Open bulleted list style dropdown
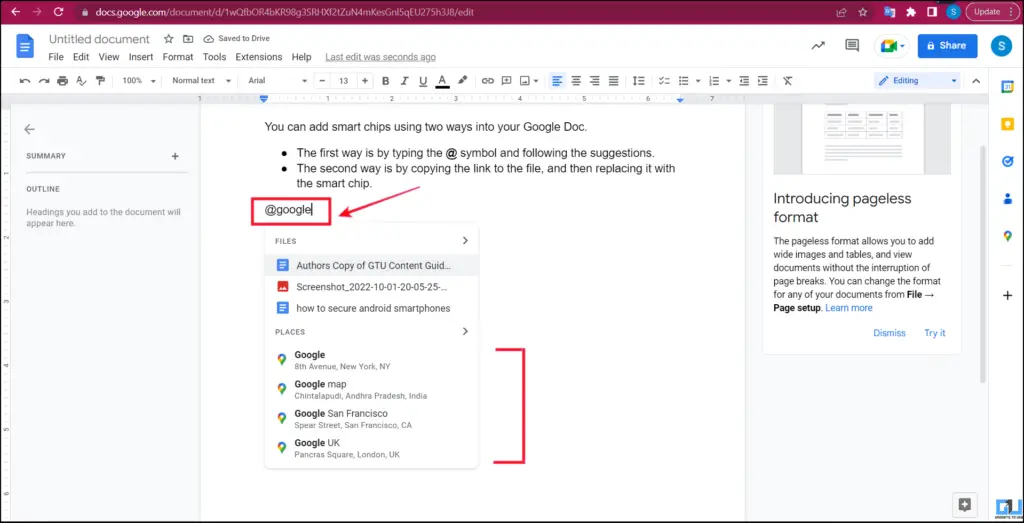The width and height of the screenshot is (1024, 523). 697,81
